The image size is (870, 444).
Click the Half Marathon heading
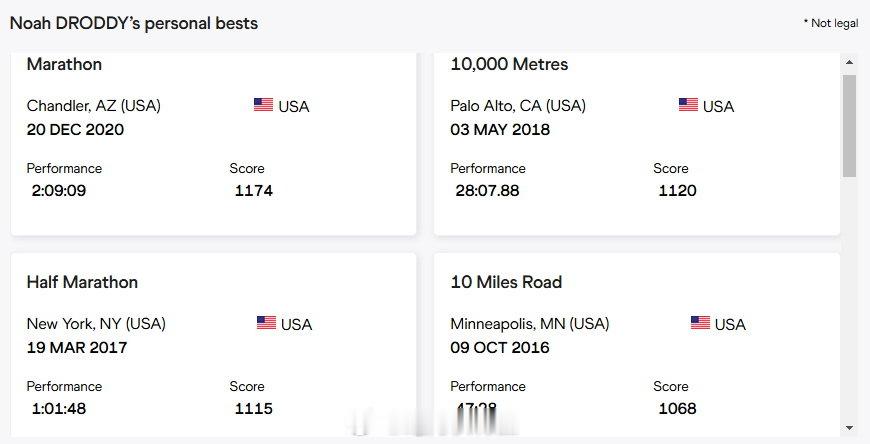click(82, 282)
